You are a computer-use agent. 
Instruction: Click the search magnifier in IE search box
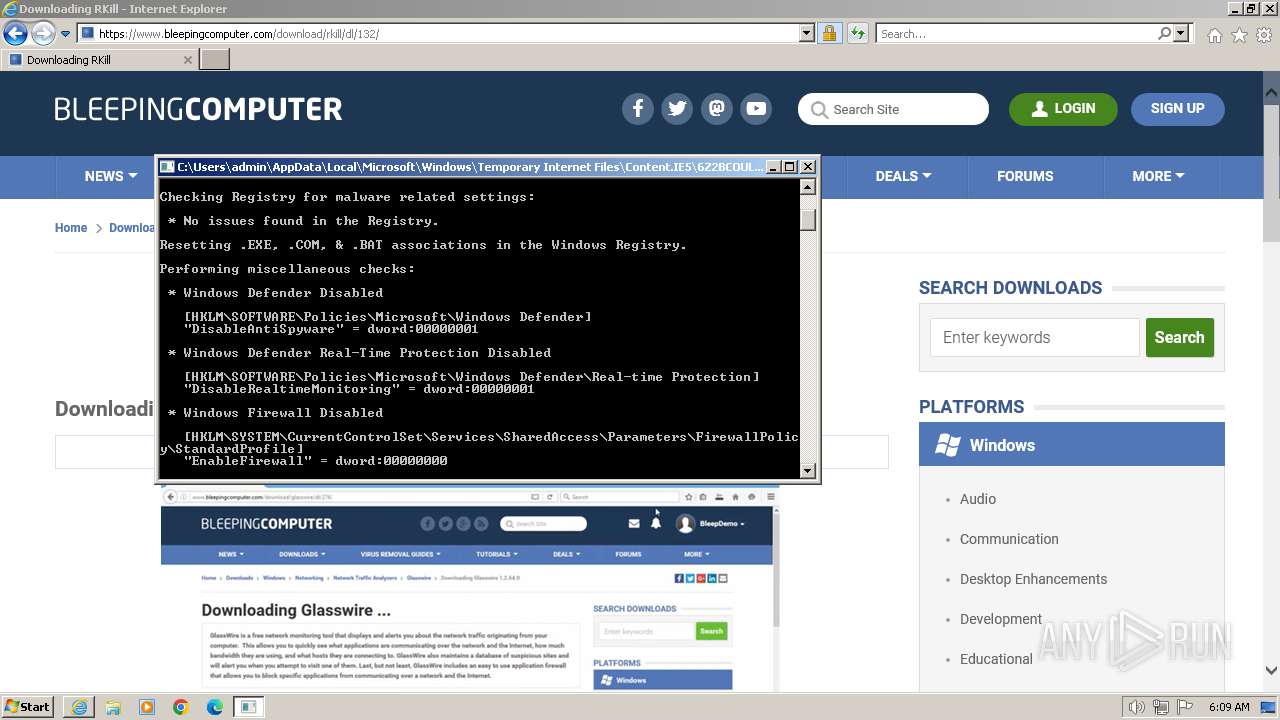coord(1164,33)
